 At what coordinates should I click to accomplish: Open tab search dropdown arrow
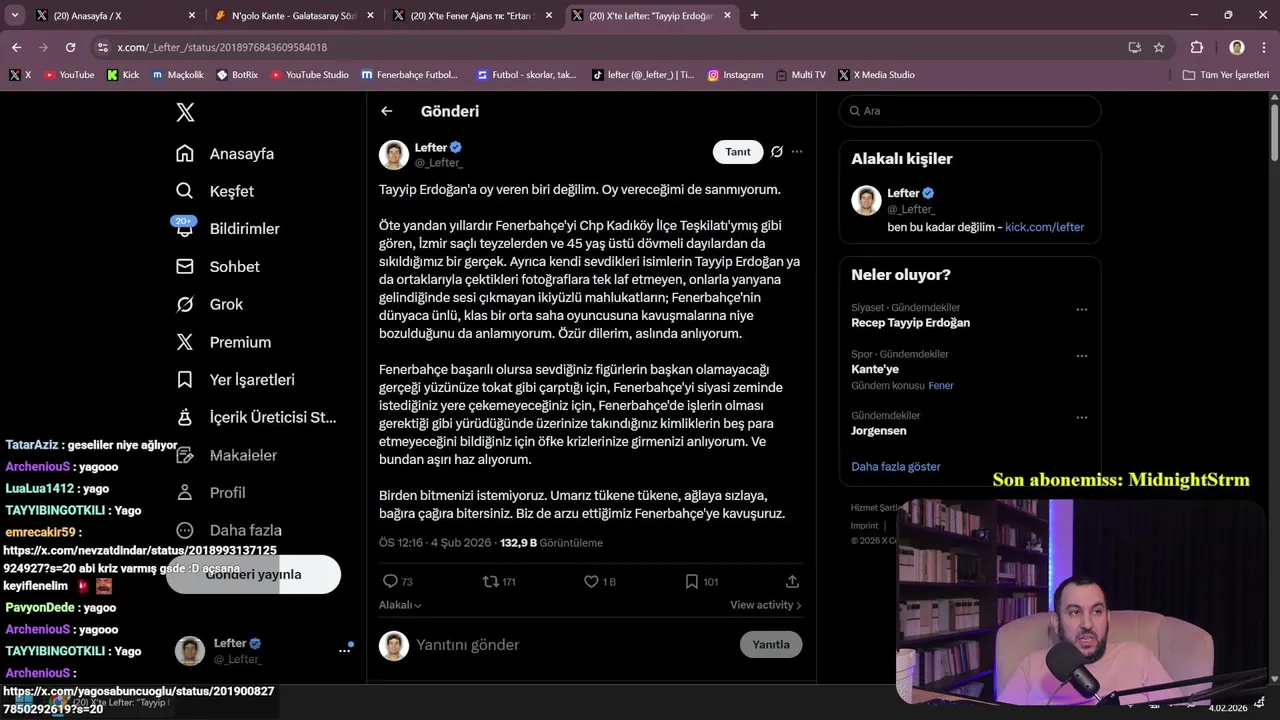tap(14, 16)
